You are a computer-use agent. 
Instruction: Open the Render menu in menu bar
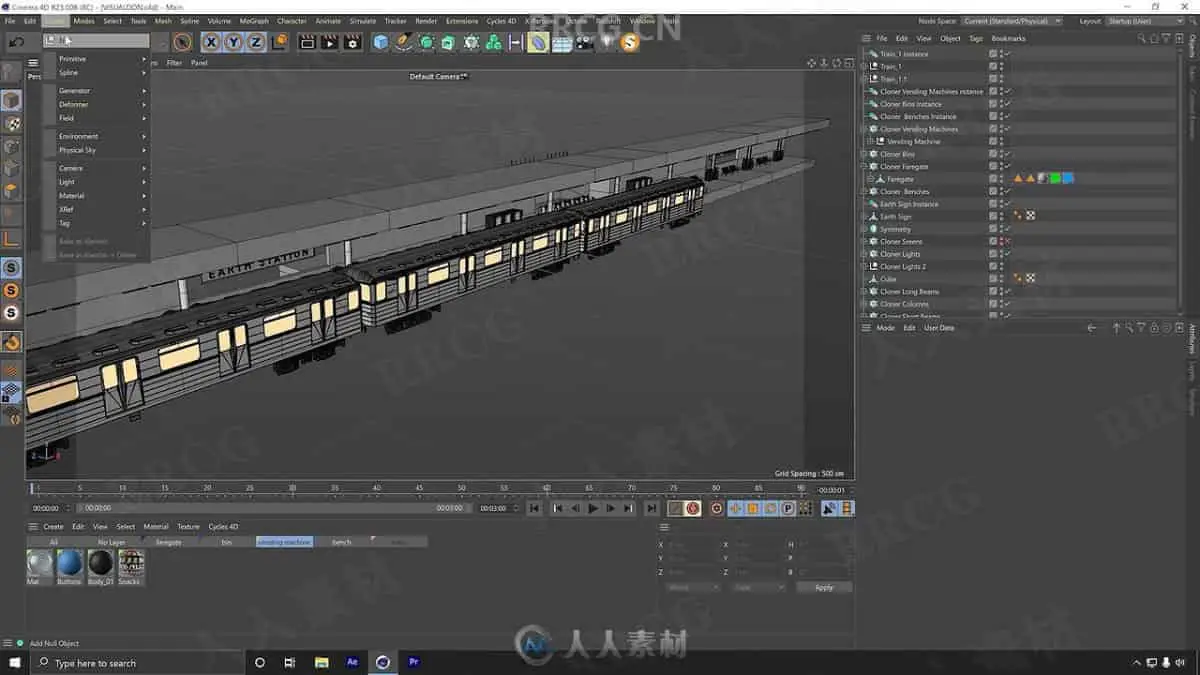[426, 20]
